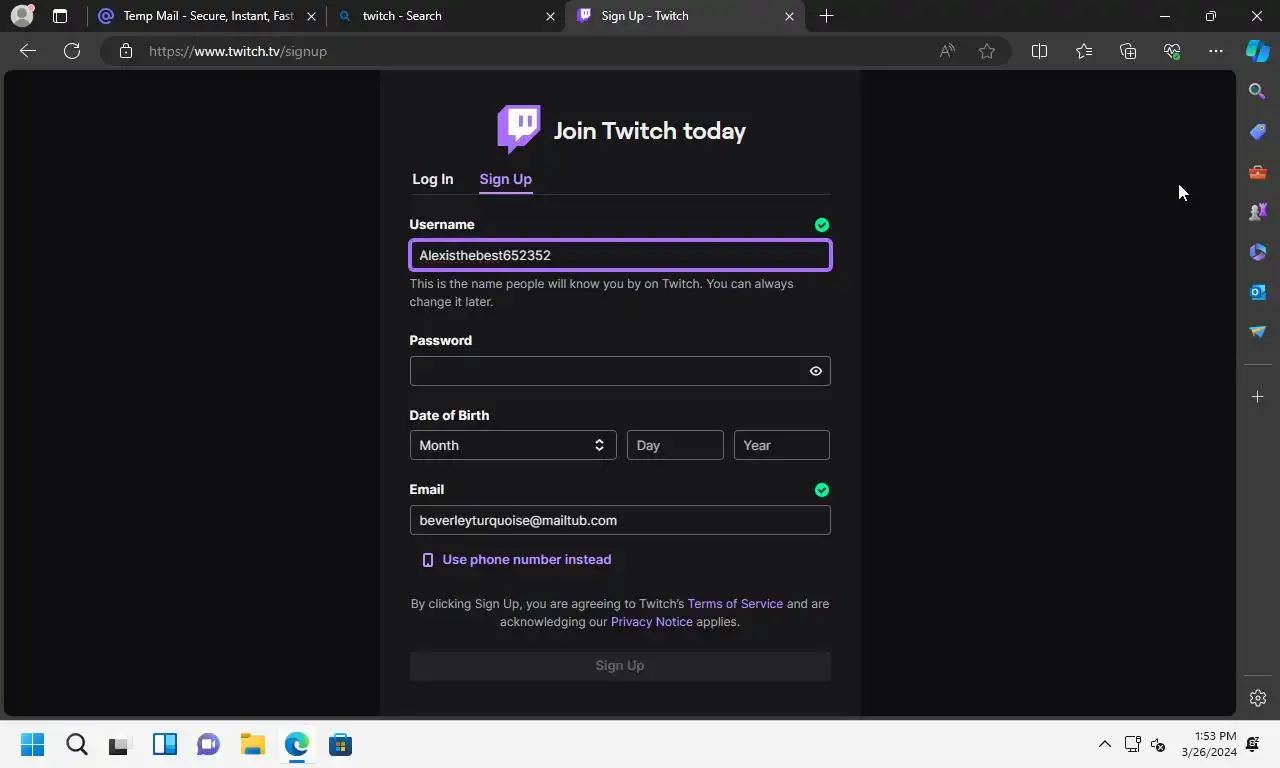This screenshot has height=768, width=1280.
Task: Click the Twitch logo icon
Action: [519, 130]
